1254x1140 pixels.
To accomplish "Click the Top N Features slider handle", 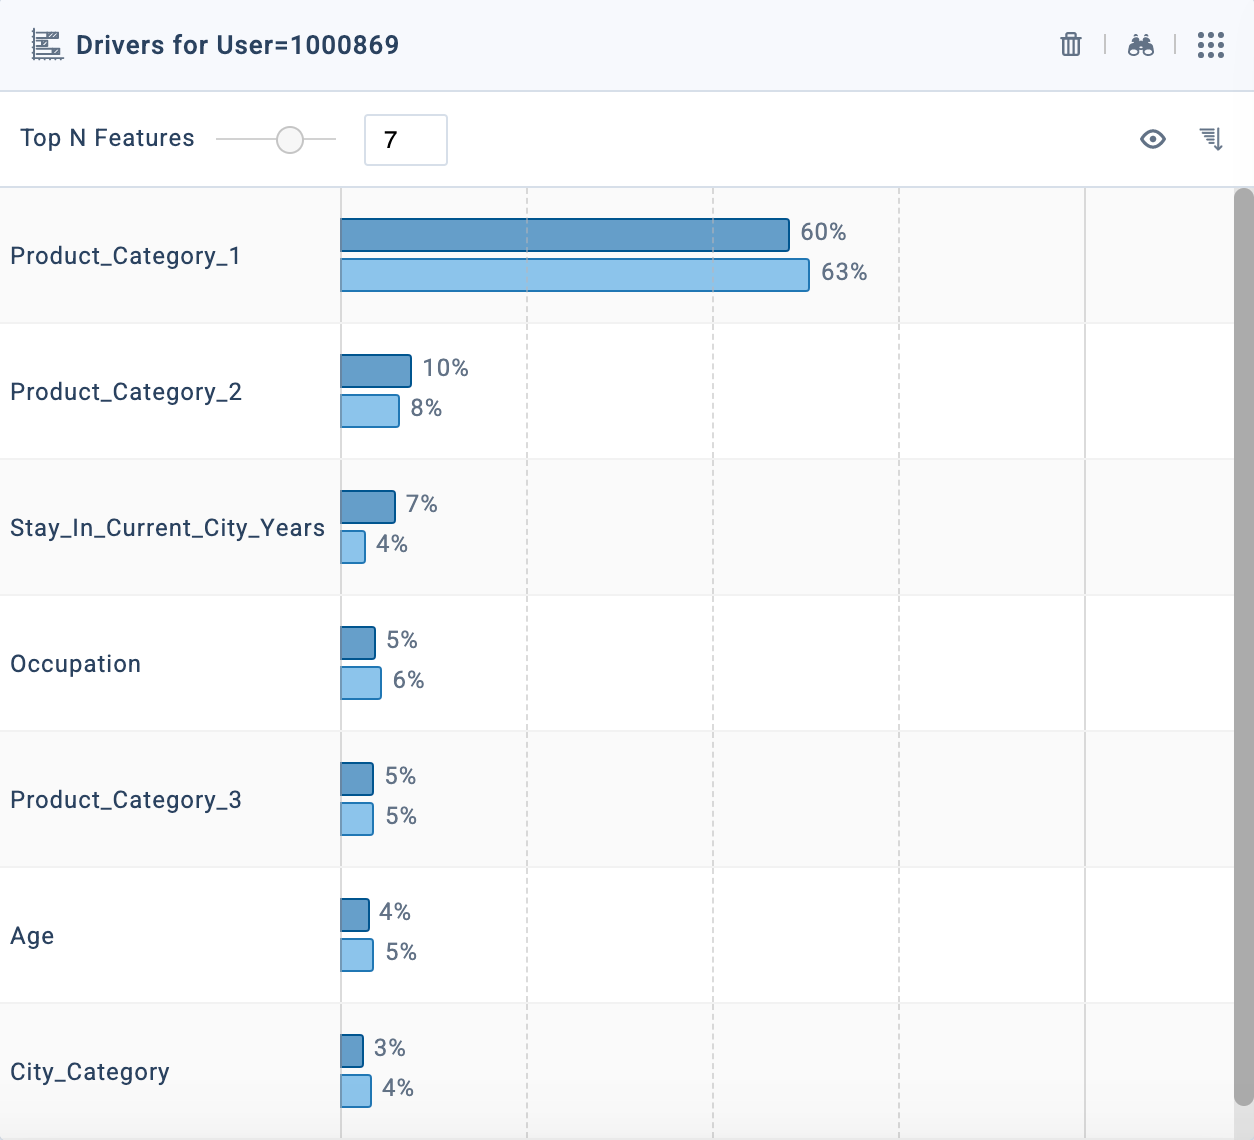I will pos(290,140).
